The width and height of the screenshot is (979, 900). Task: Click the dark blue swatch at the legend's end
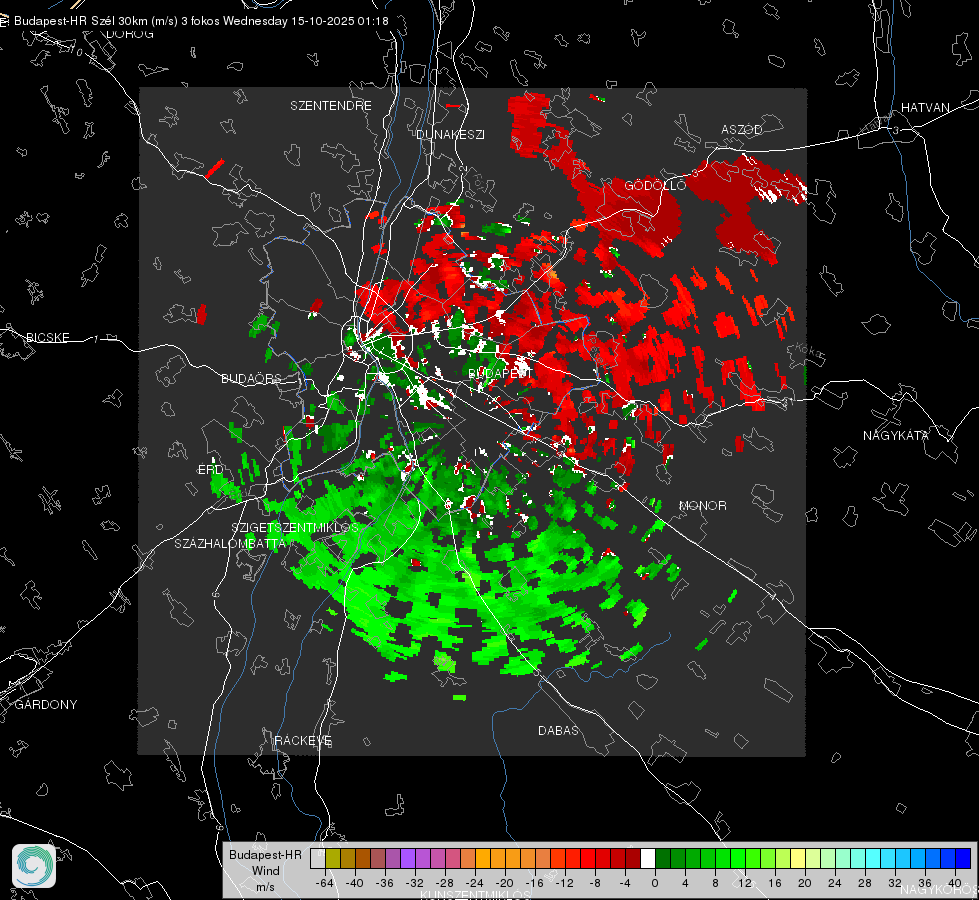tap(963, 858)
